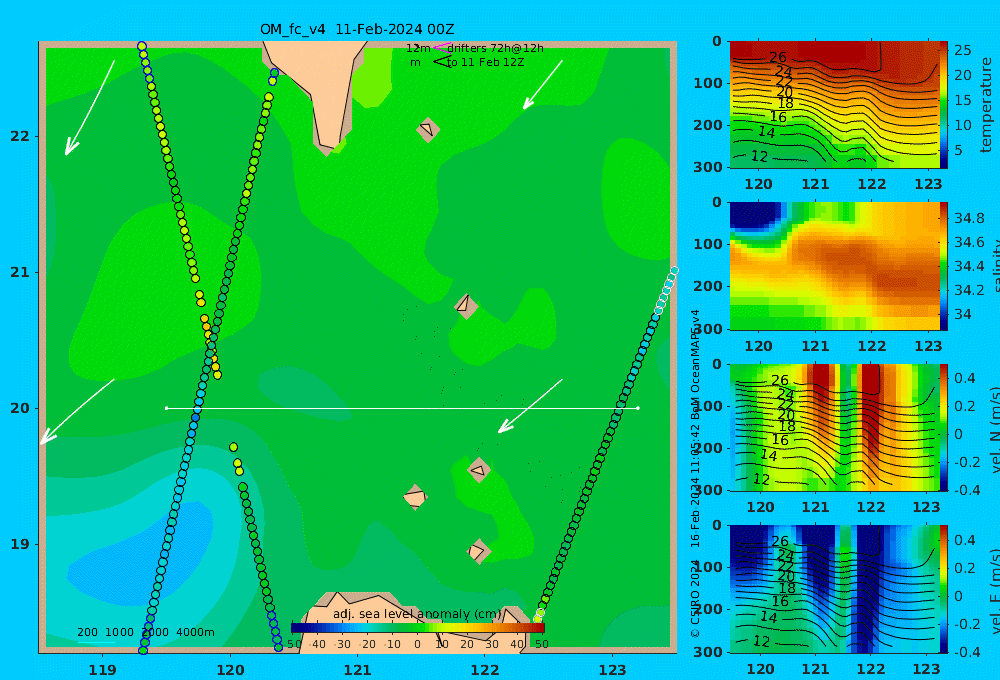Click latitude tick label 21 on main map
This screenshot has width=1000, height=680.
tap(20, 272)
